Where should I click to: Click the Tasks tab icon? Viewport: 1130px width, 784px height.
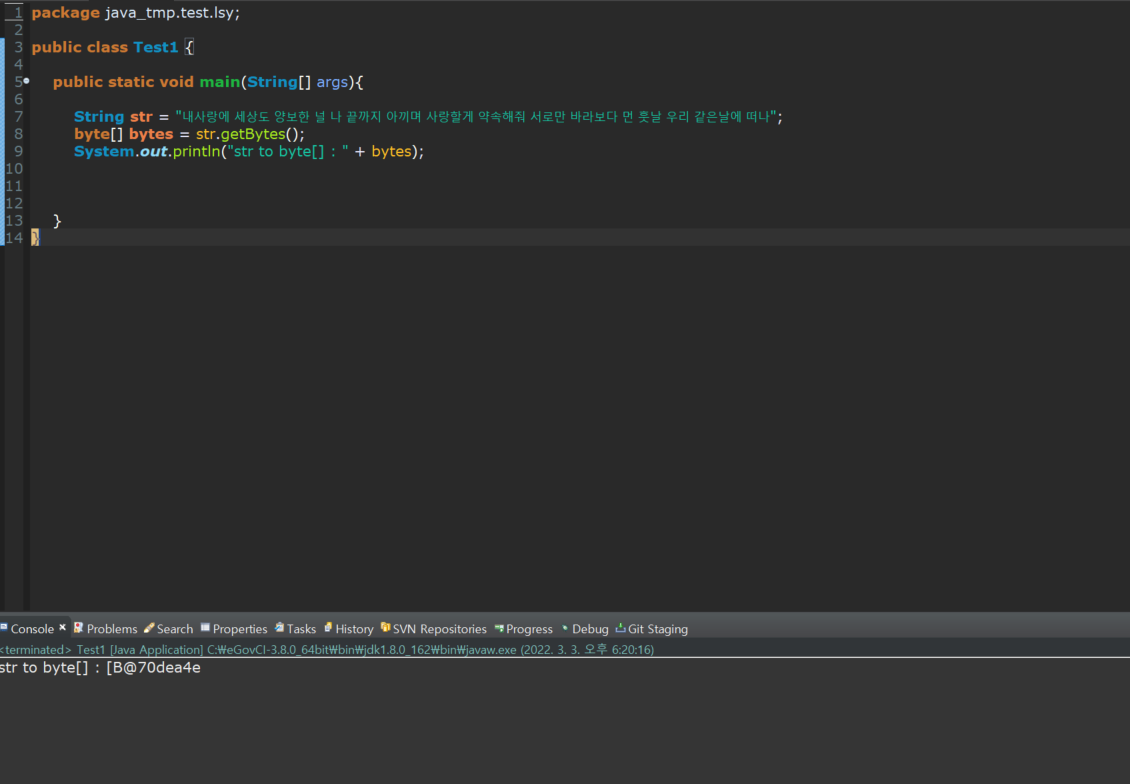(279, 628)
